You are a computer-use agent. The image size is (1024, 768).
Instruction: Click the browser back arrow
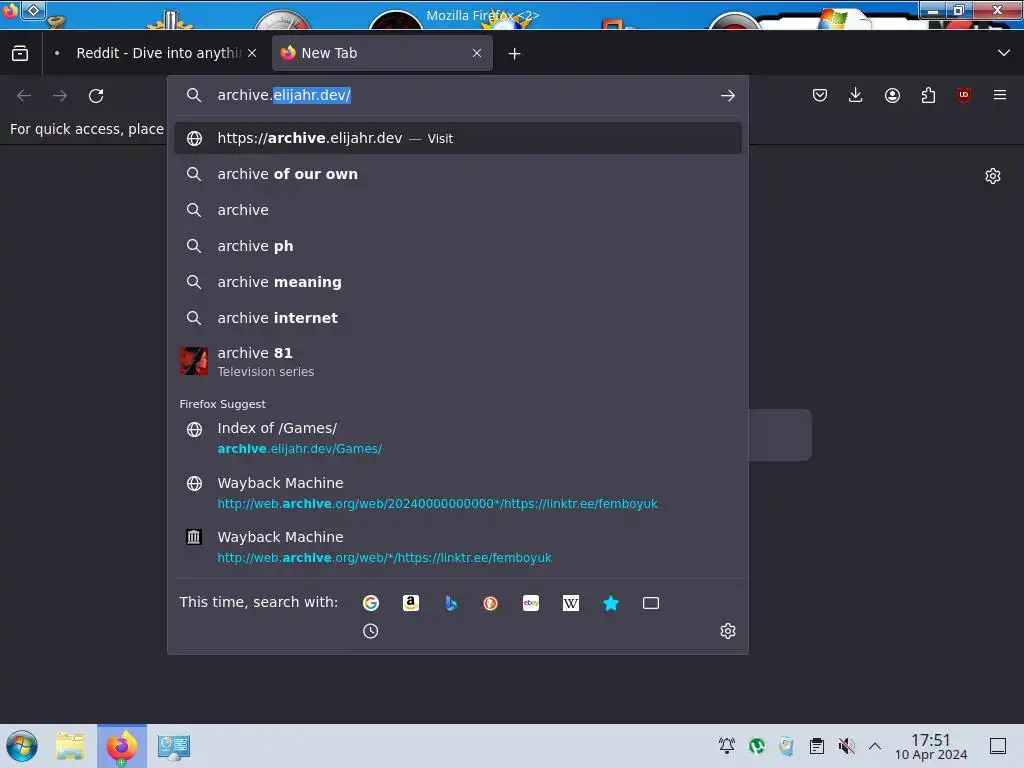pos(24,96)
